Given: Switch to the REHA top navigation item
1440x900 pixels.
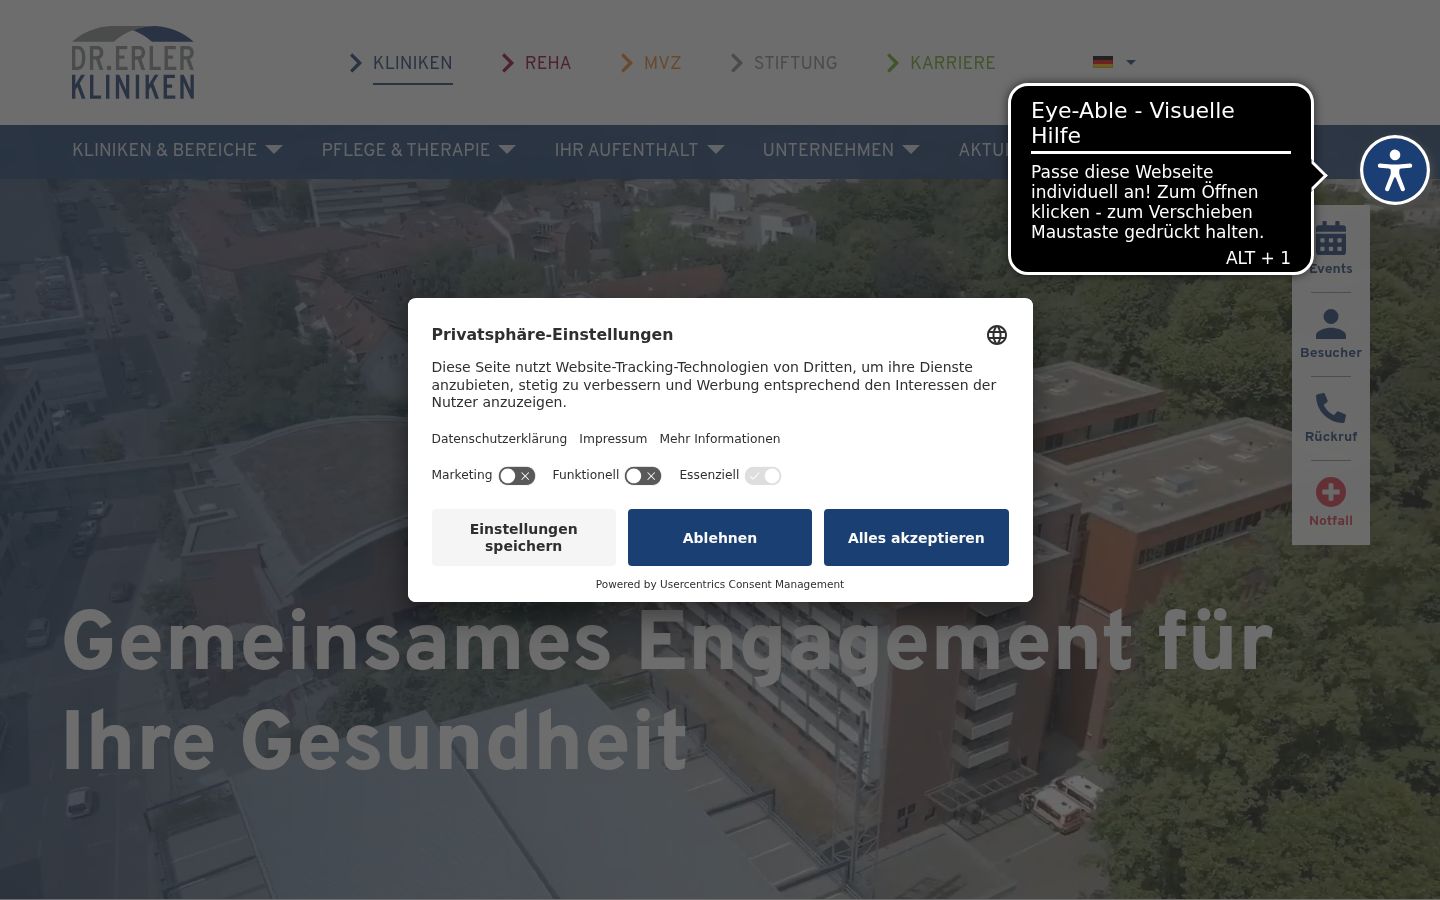Looking at the screenshot, I should pyautogui.click(x=536, y=63).
